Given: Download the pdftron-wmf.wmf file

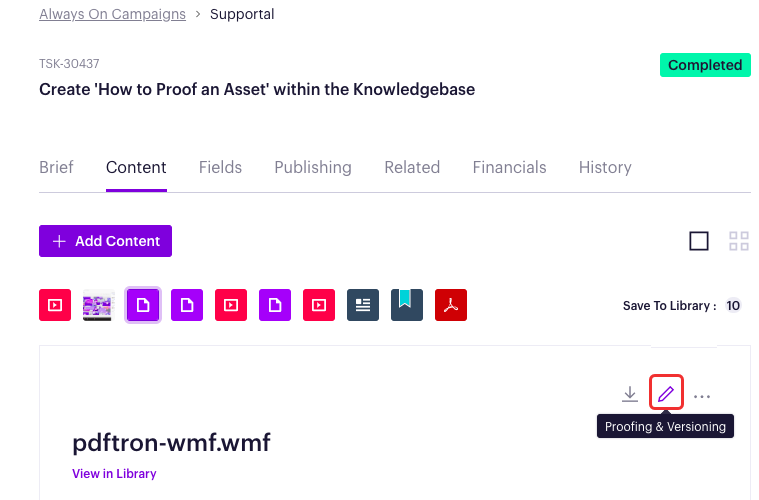Looking at the screenshot, I should point(630,394).
